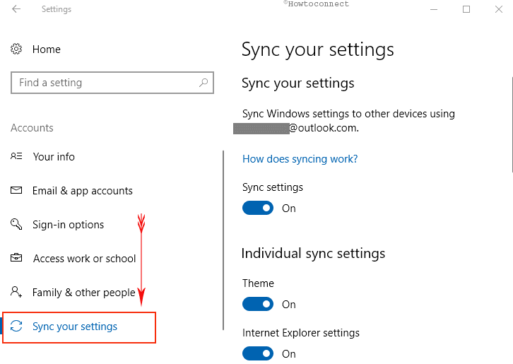Click the Sync circular arrows icon

16,326
